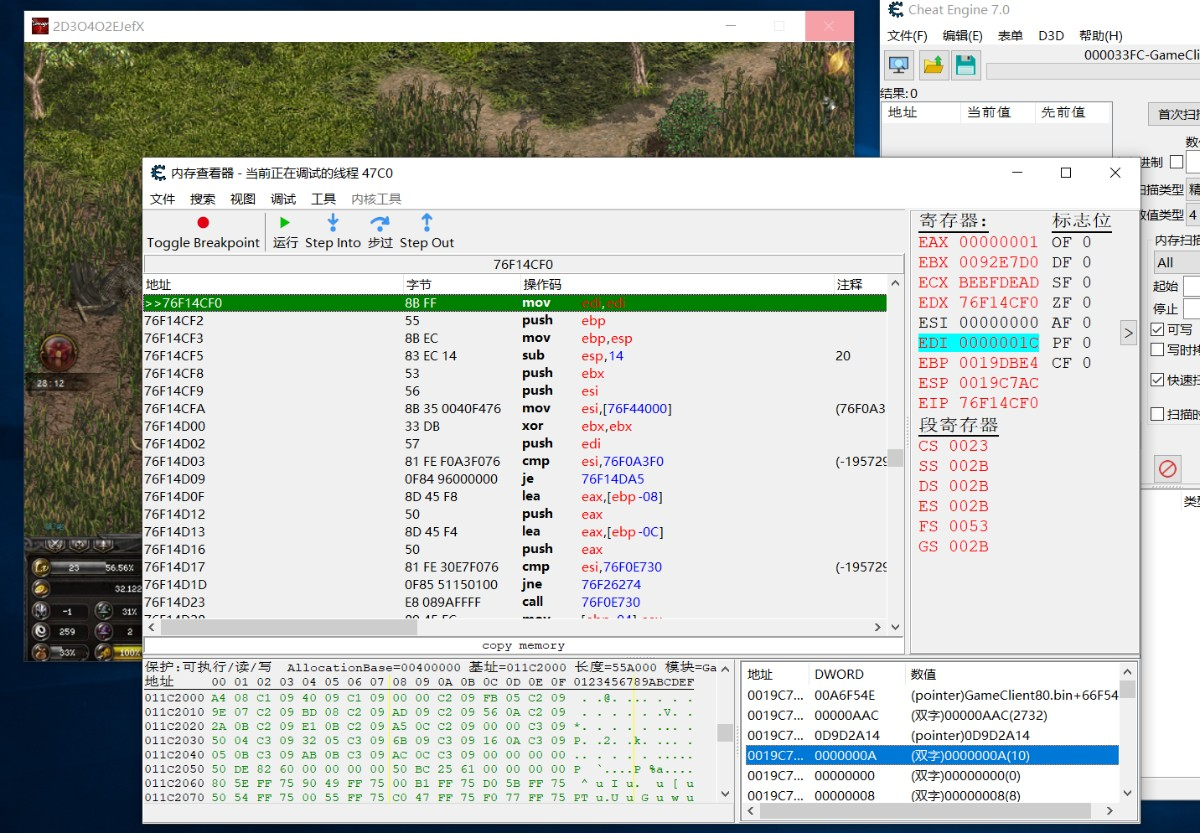The image size is (1200, 833).
Task: Click the open file folder icon
Action: pos(933,65)
